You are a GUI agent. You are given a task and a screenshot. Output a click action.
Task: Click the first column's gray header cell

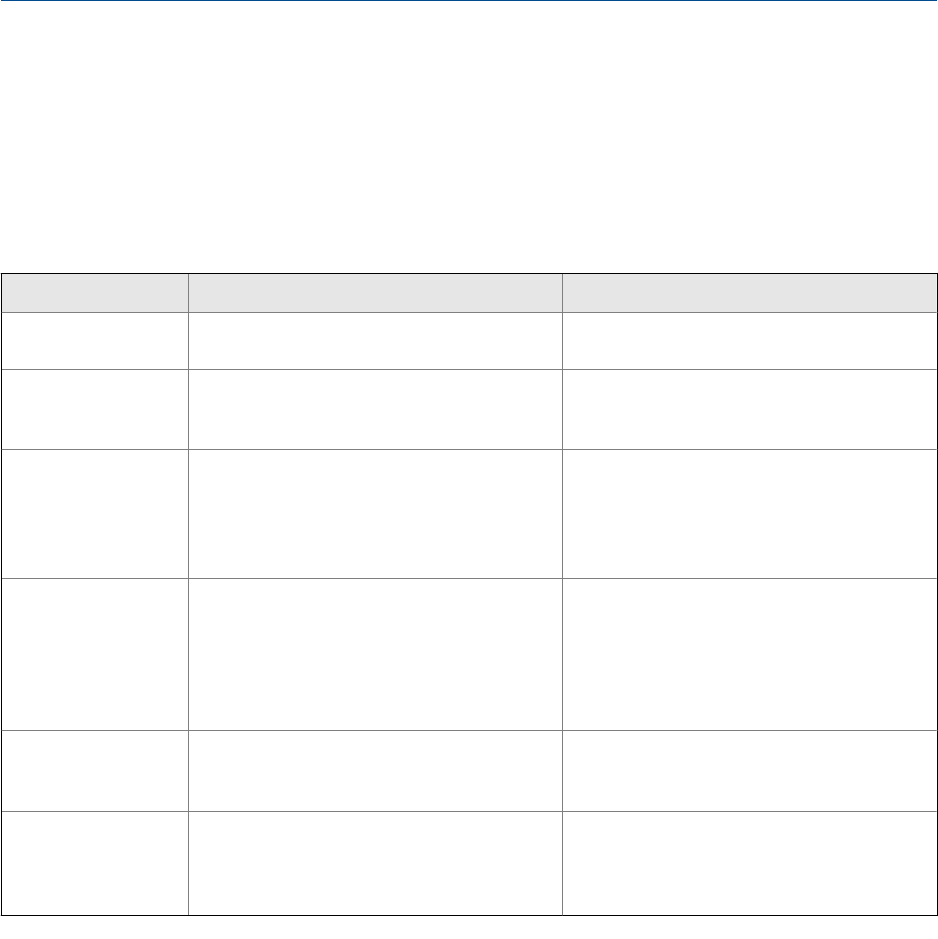pyautogui.click(x=94, y=292)
